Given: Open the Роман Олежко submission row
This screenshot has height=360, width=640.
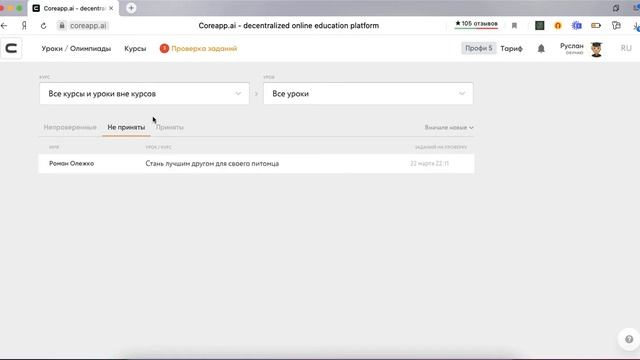Looking at the screenshot, I should [256, 164].
